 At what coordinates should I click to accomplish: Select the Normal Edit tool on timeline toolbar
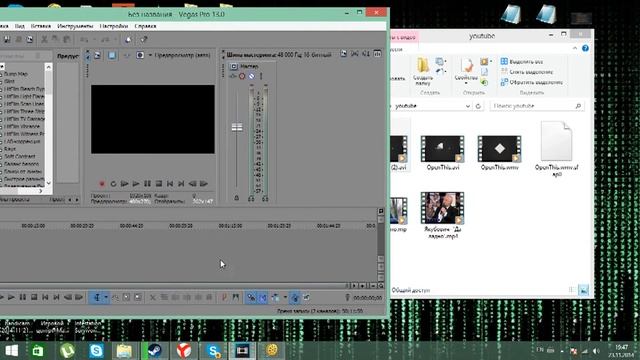[97, 298]
